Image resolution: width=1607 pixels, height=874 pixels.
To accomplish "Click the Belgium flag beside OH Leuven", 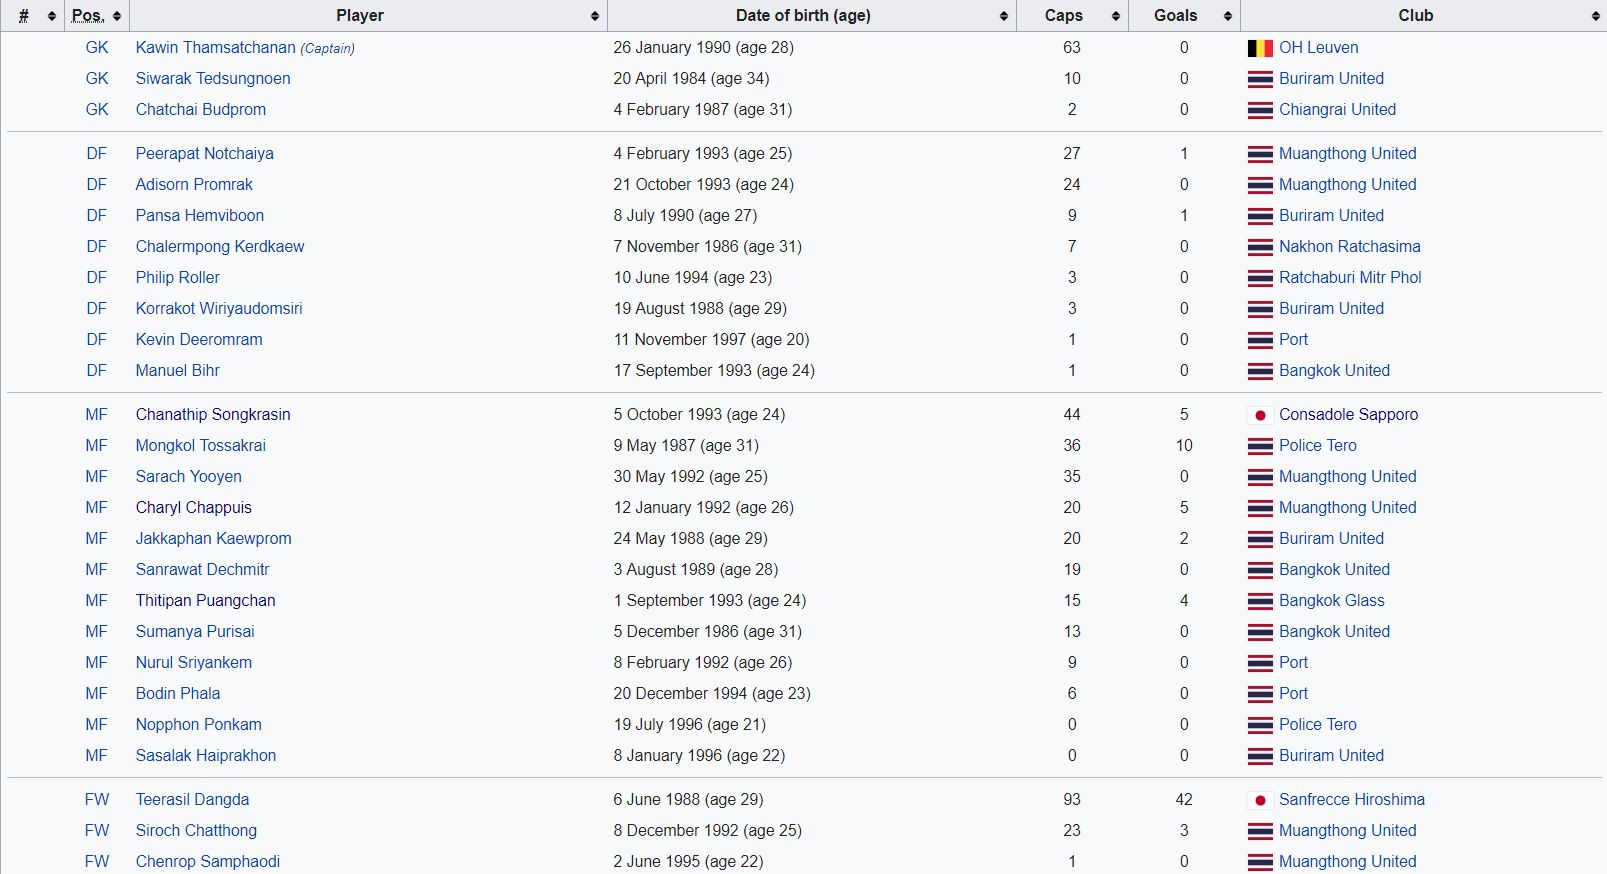I will tap(1260, 48).
